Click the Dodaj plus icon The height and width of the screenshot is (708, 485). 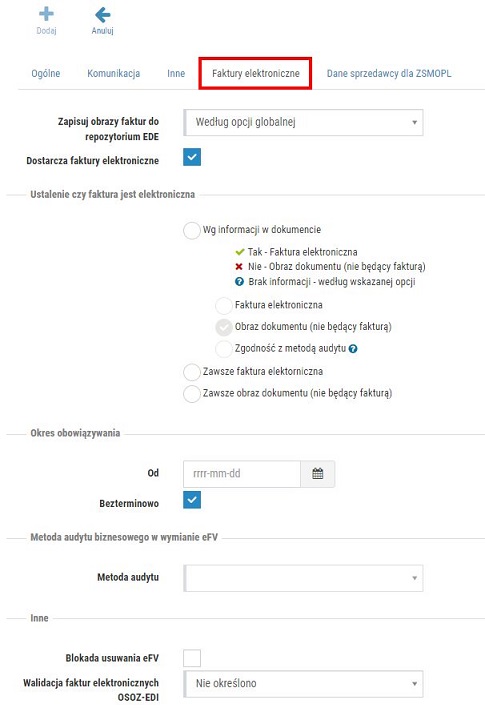46,14
